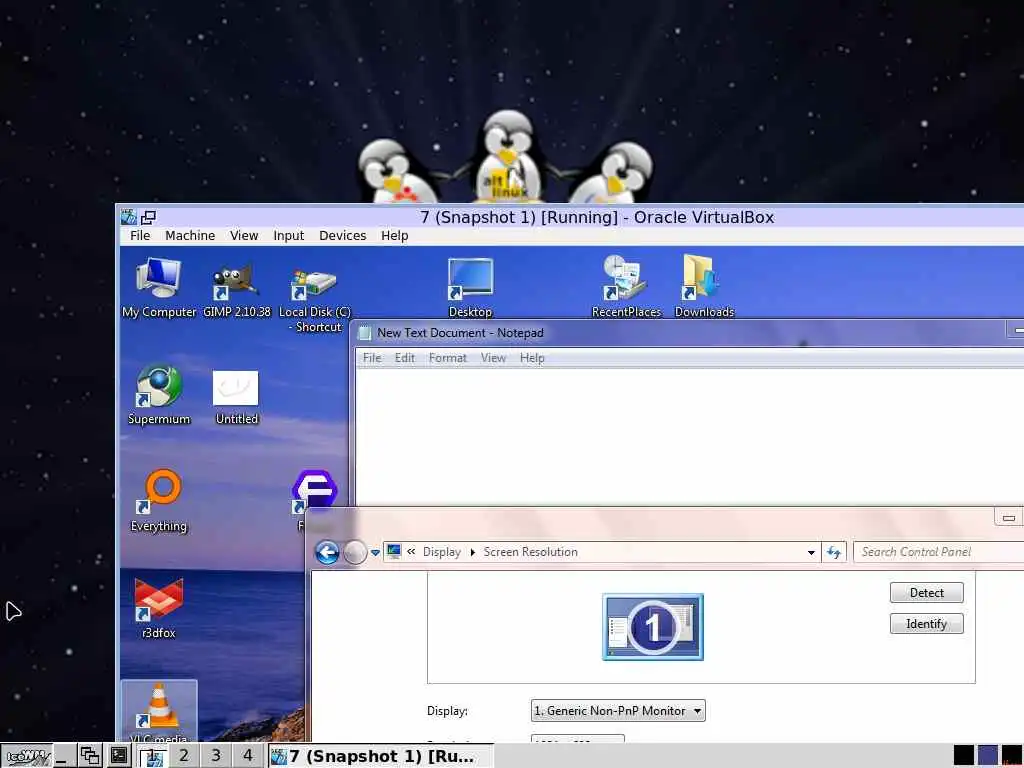Open VirtualBox View menu

click(x=244, y=236)
